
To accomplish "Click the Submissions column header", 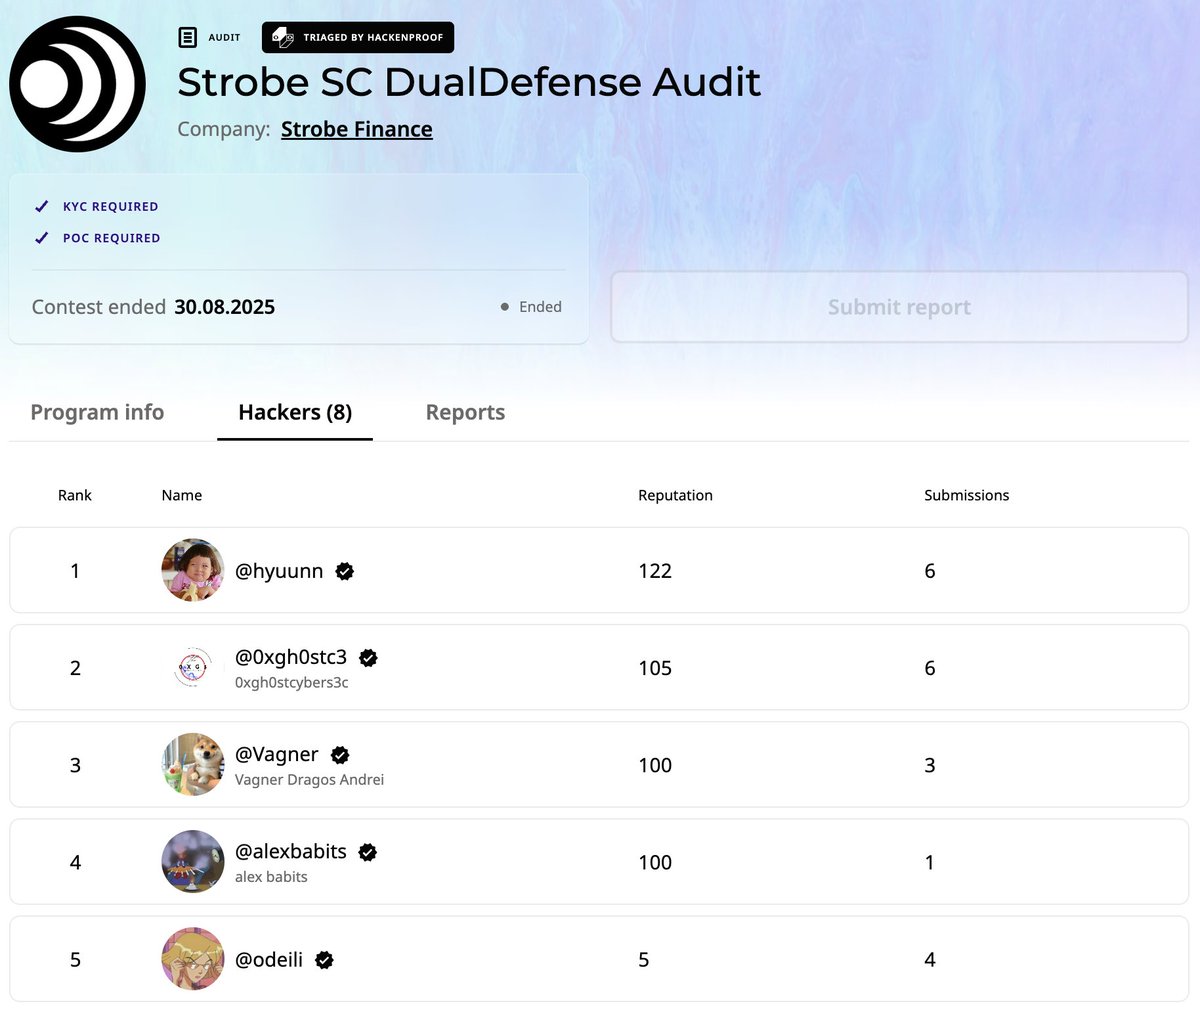I will pyautogui.click(x=966, y=495).
